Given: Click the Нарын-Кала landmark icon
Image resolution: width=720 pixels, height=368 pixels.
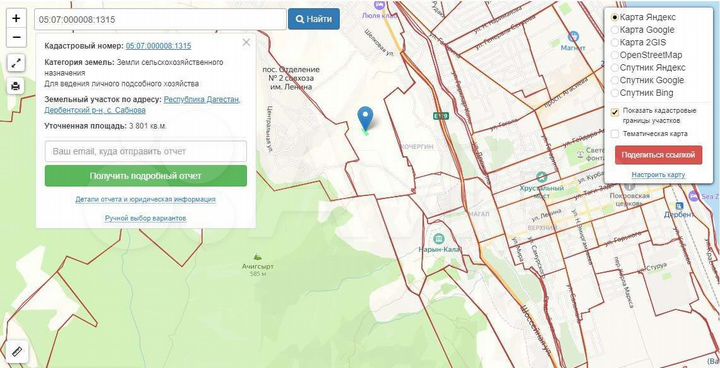Looking at the screenshot, I should (439, 238).
